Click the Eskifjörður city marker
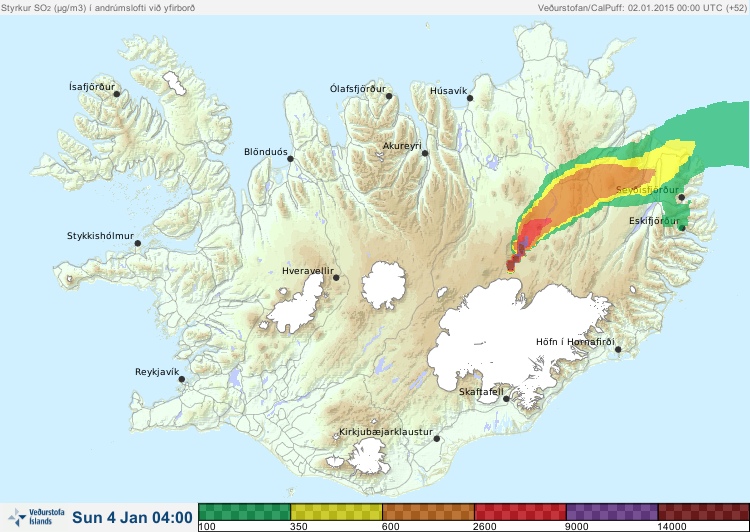 click(x=682, y=228)
